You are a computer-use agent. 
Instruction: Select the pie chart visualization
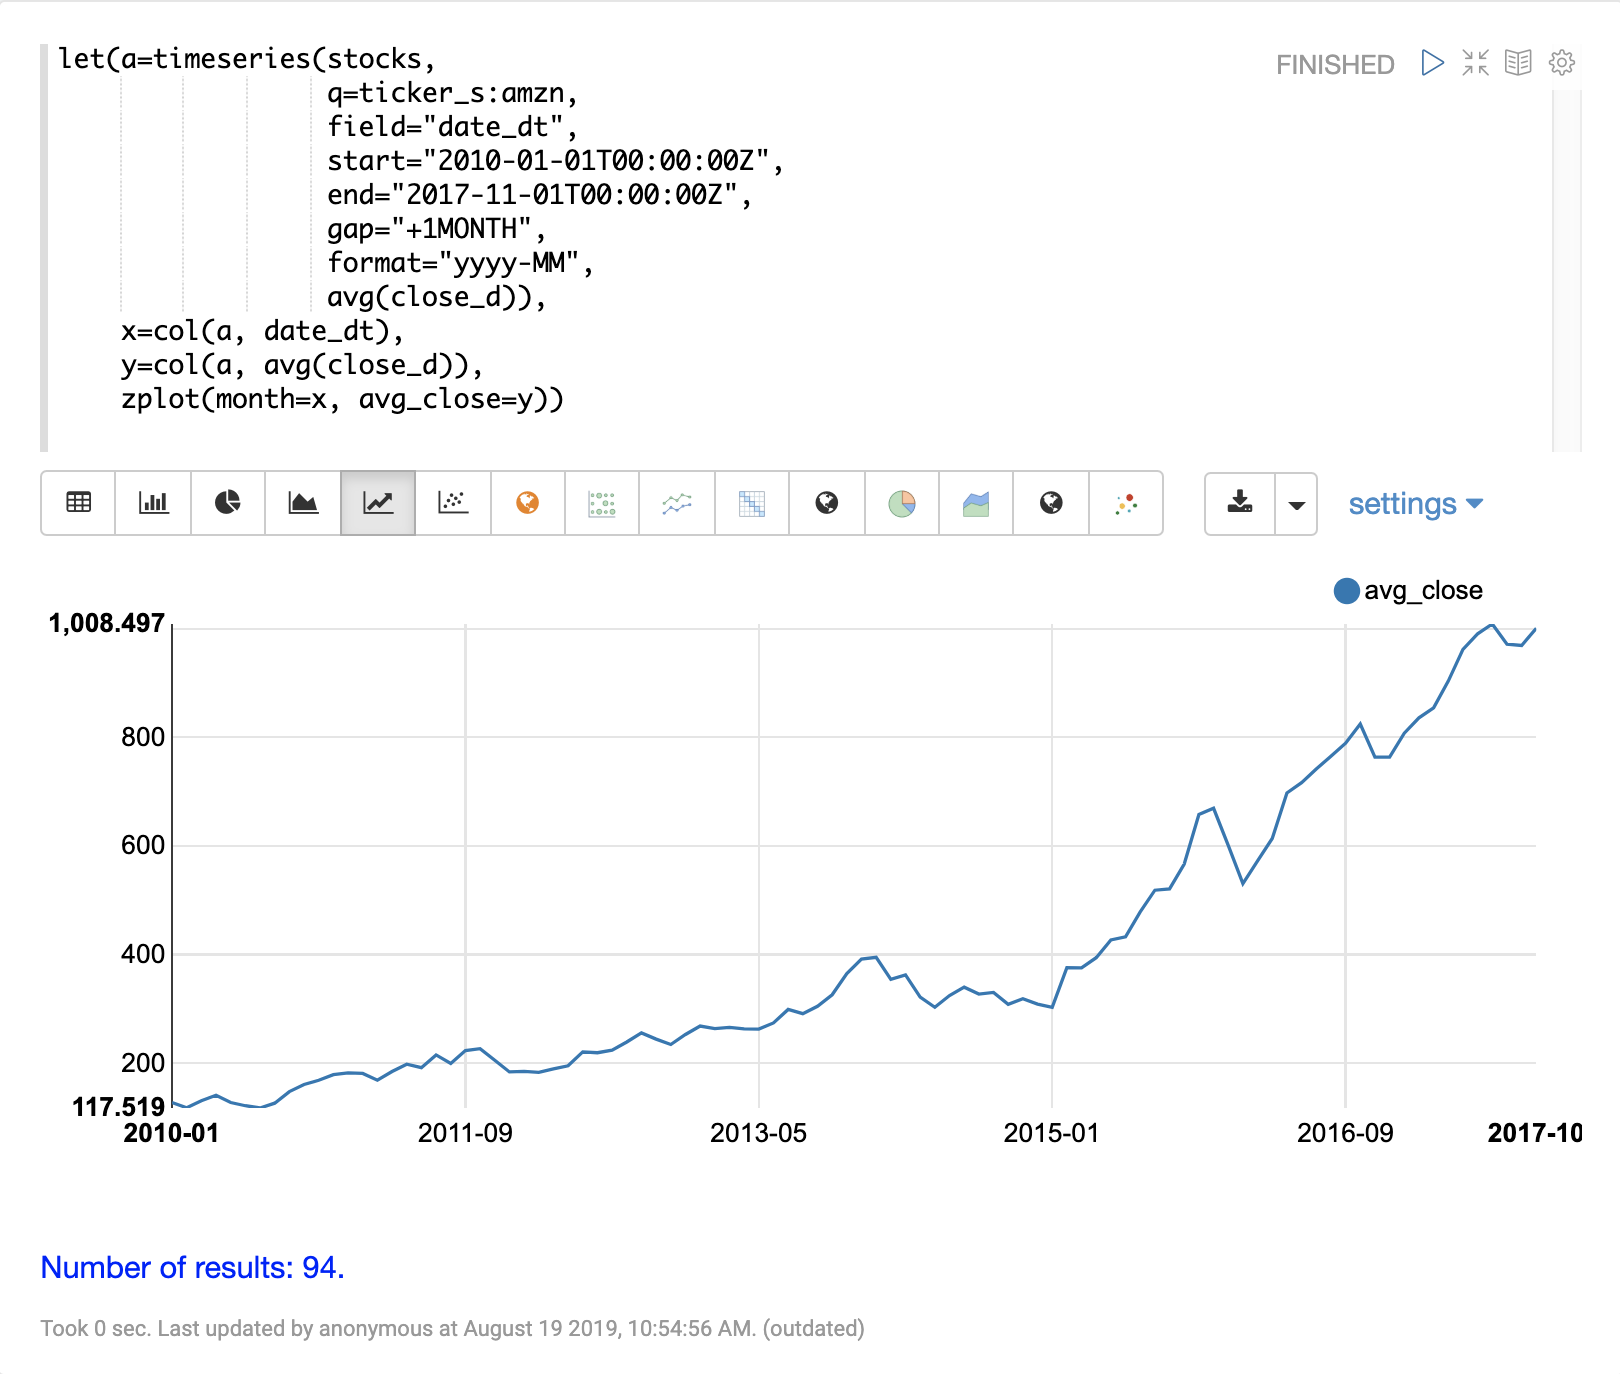tap(228, 503)
